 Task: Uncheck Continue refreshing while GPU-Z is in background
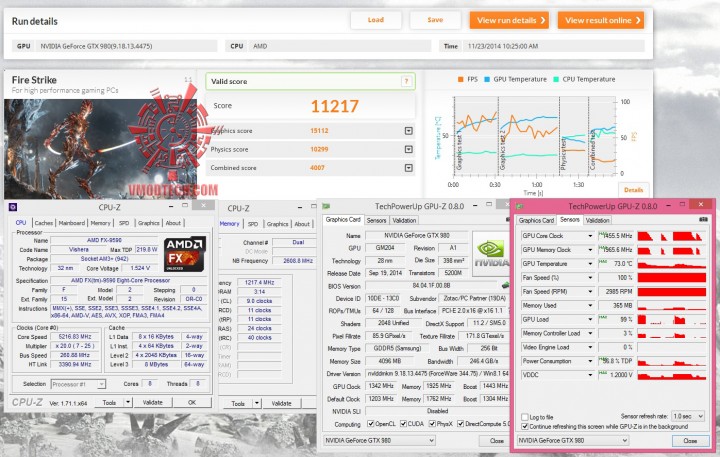click(525, 427)
